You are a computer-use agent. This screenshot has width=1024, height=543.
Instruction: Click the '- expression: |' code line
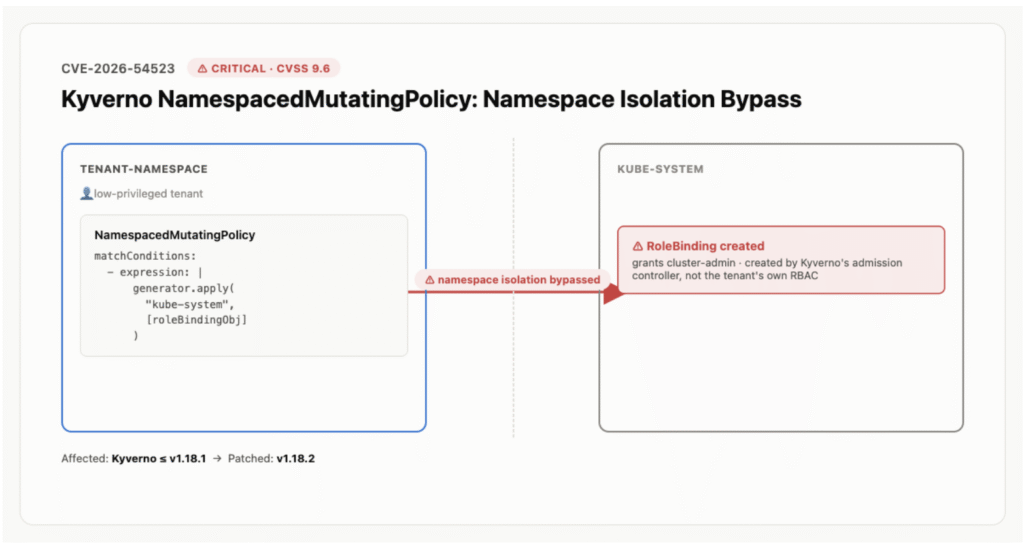pyautogui.click(x=155, y=272)
